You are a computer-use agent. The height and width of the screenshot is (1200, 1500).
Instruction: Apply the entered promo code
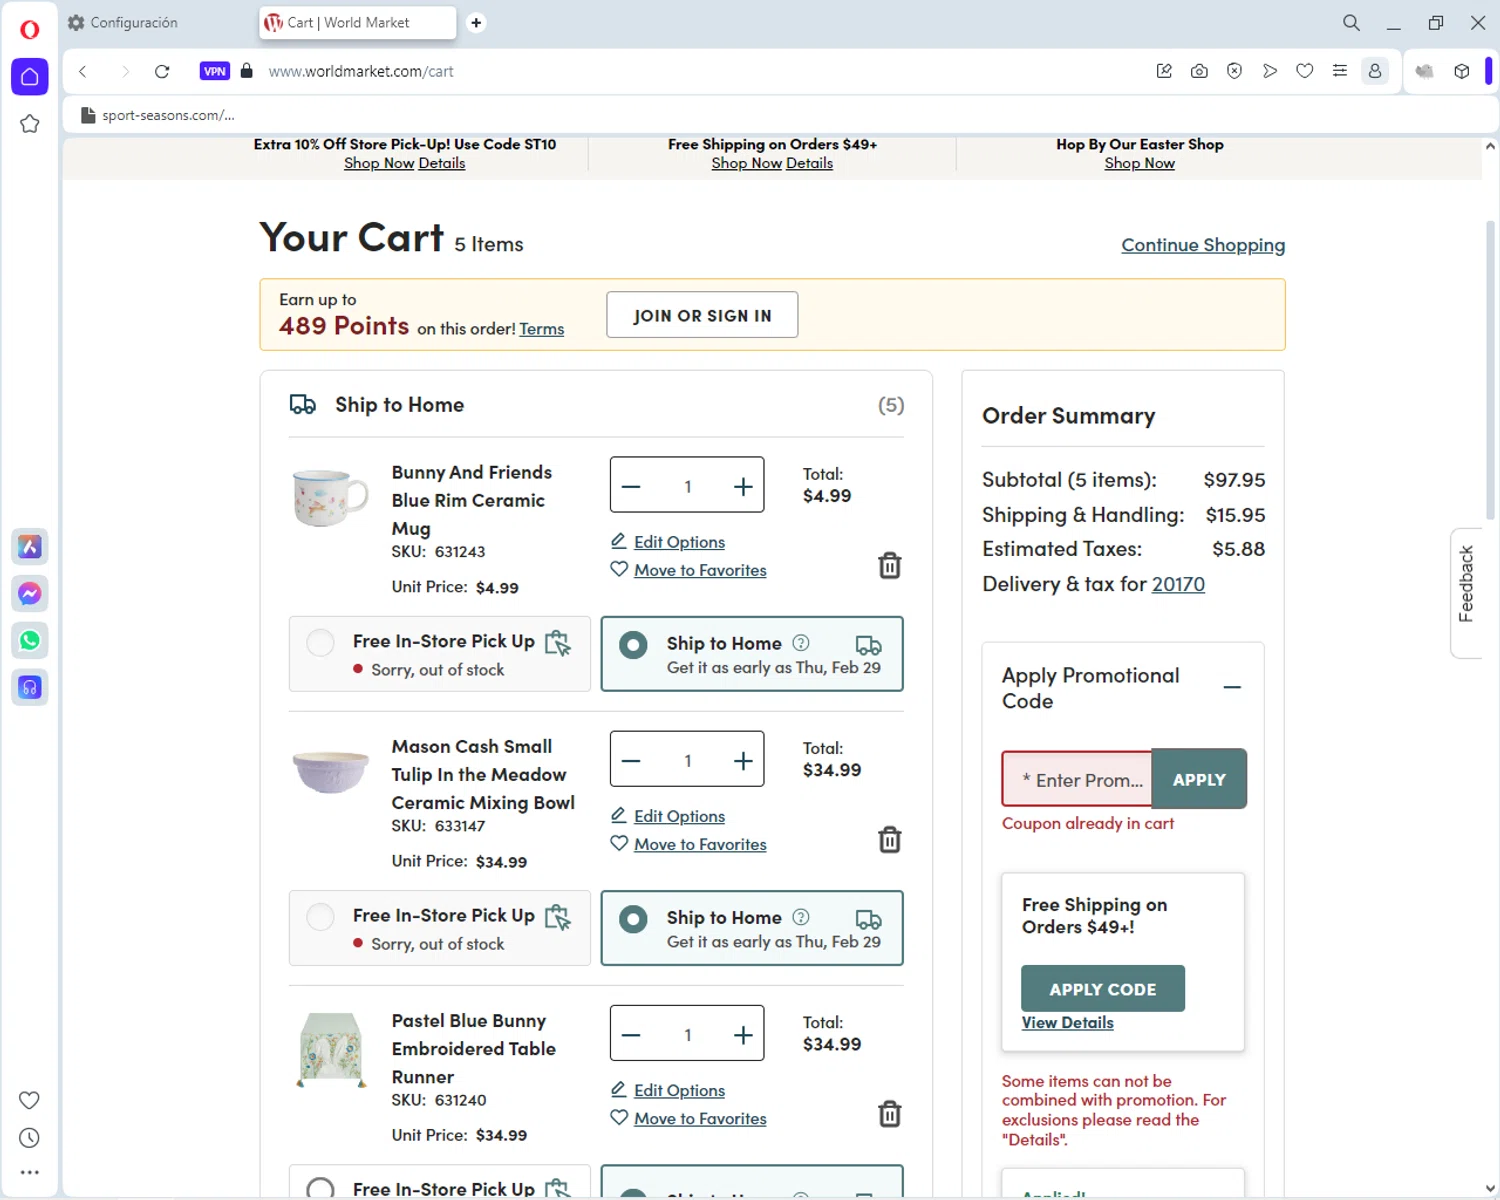coord(1199,779)
